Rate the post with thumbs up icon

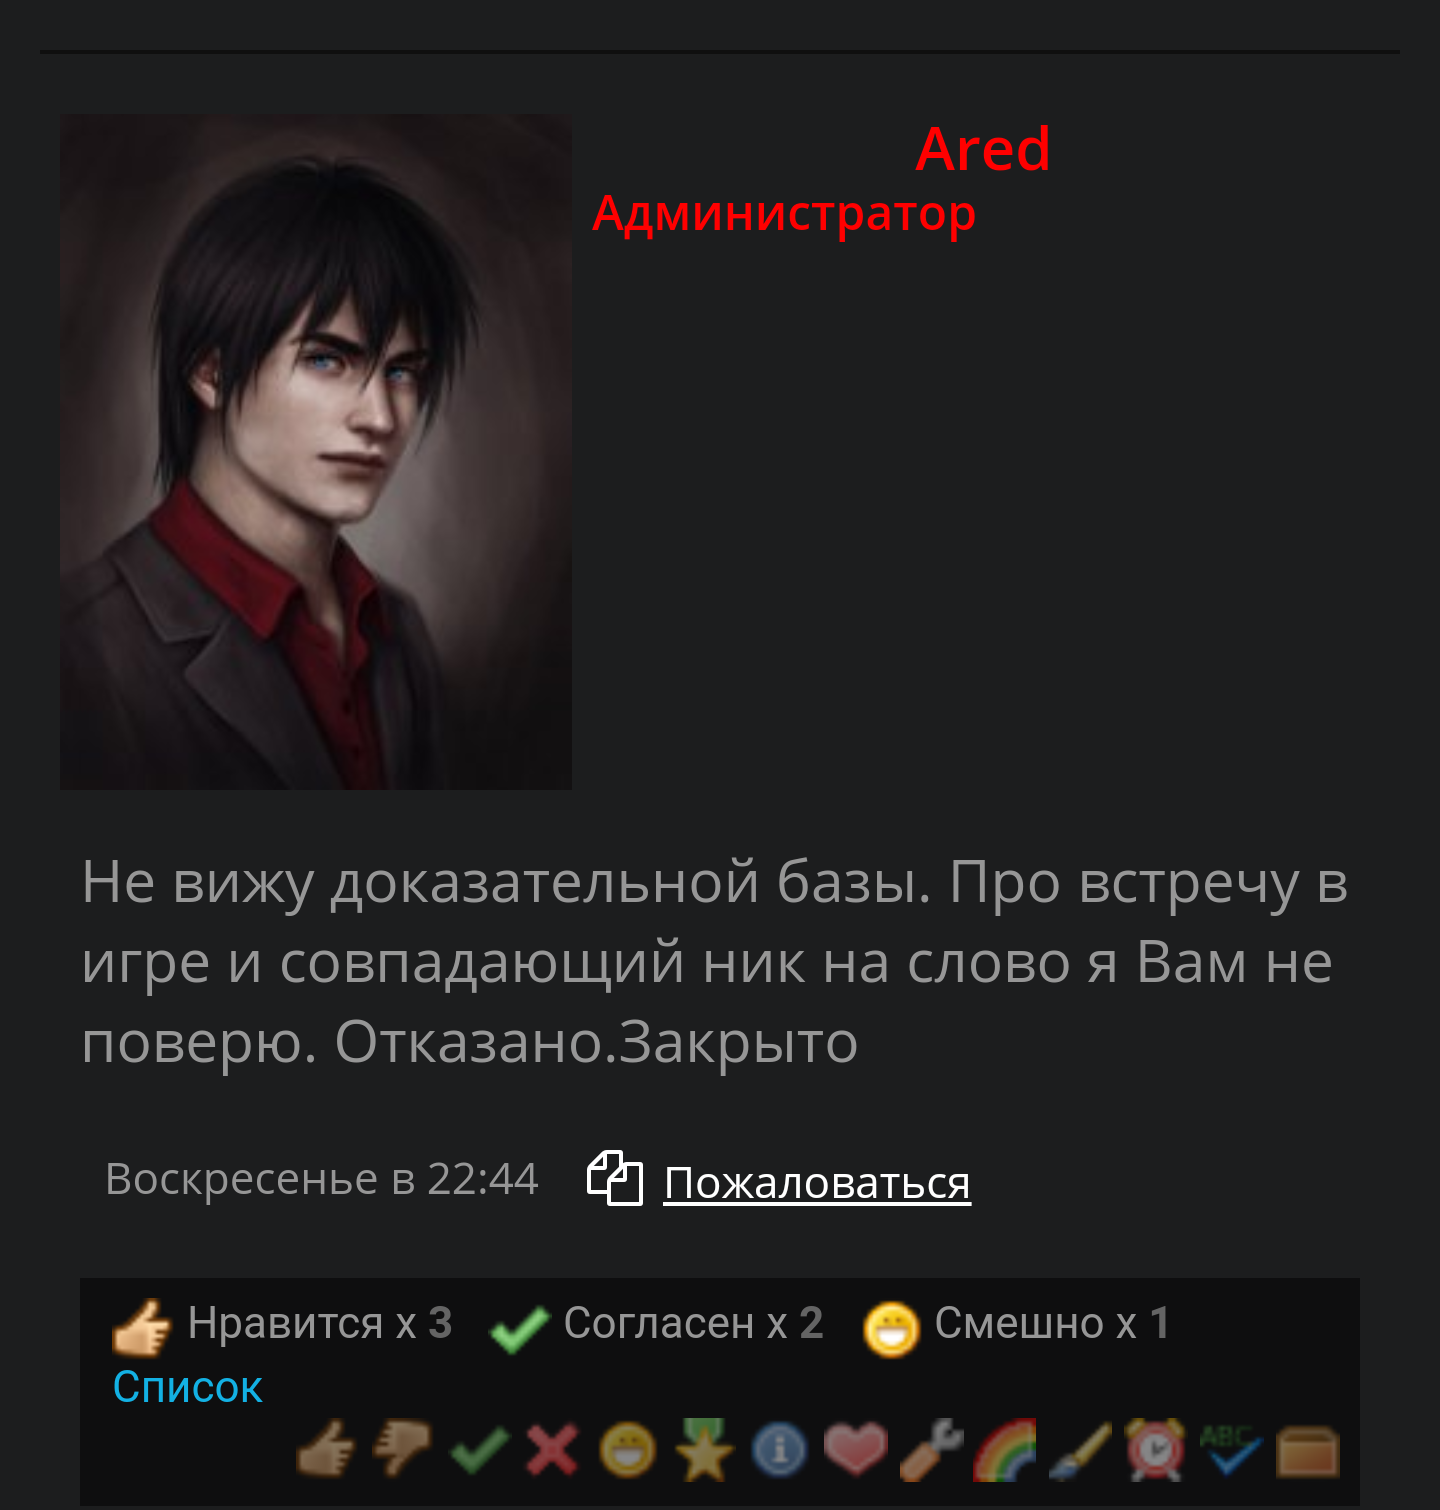pyautogui.click(x=326, y=1448)
